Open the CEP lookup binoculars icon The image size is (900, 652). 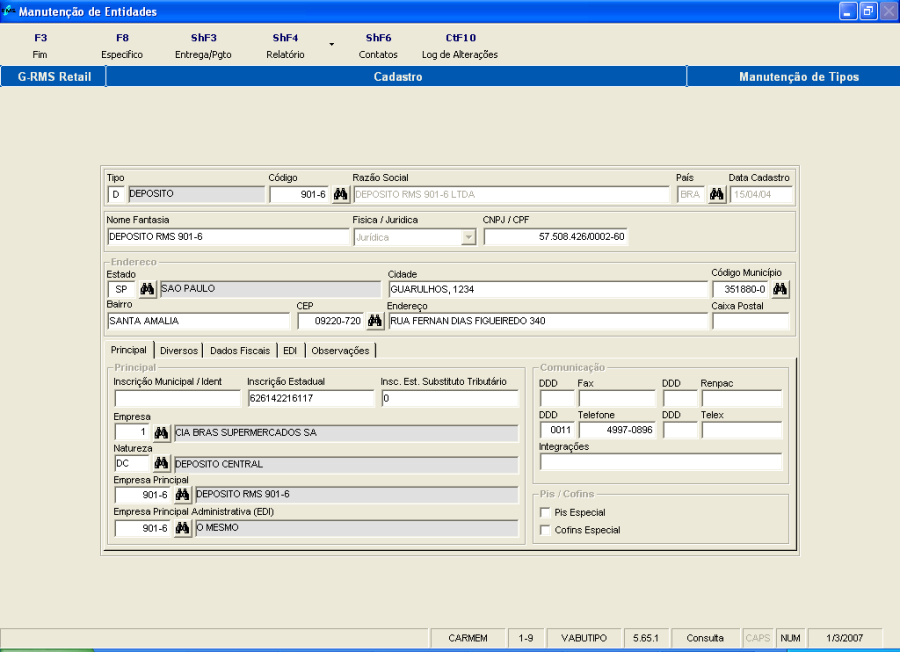[374, 321]
